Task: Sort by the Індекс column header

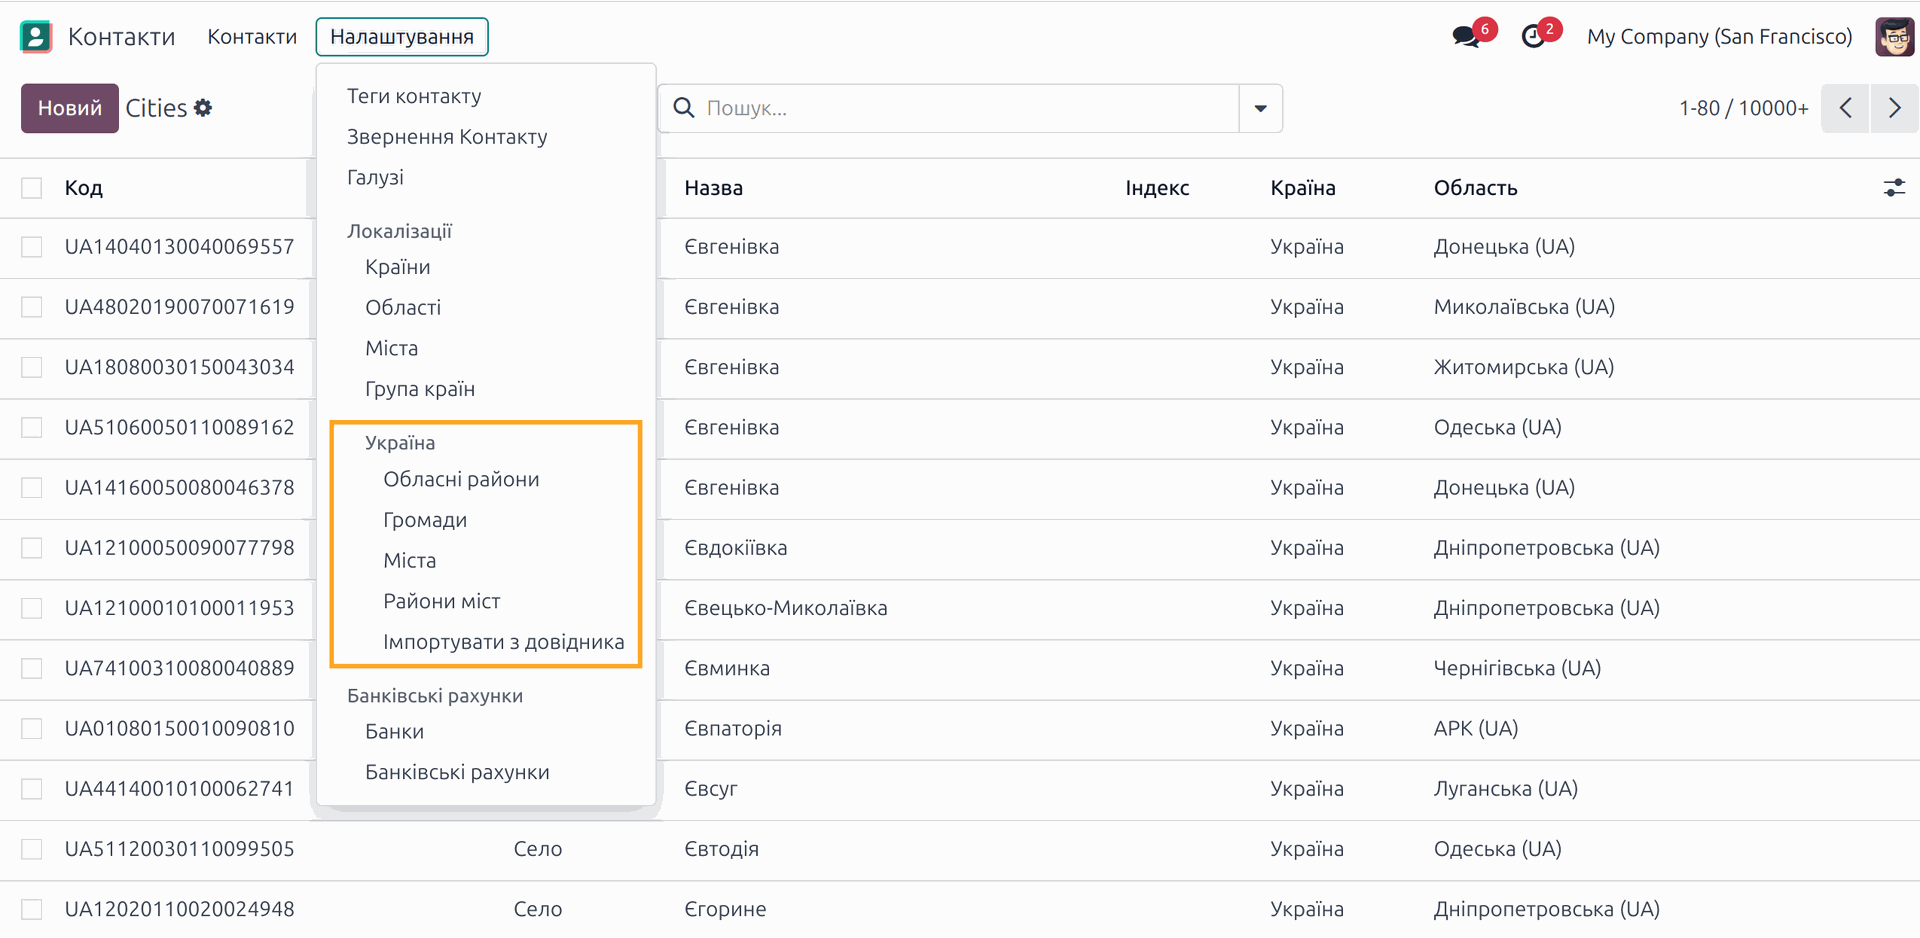Action: [x=1157, y=188]
